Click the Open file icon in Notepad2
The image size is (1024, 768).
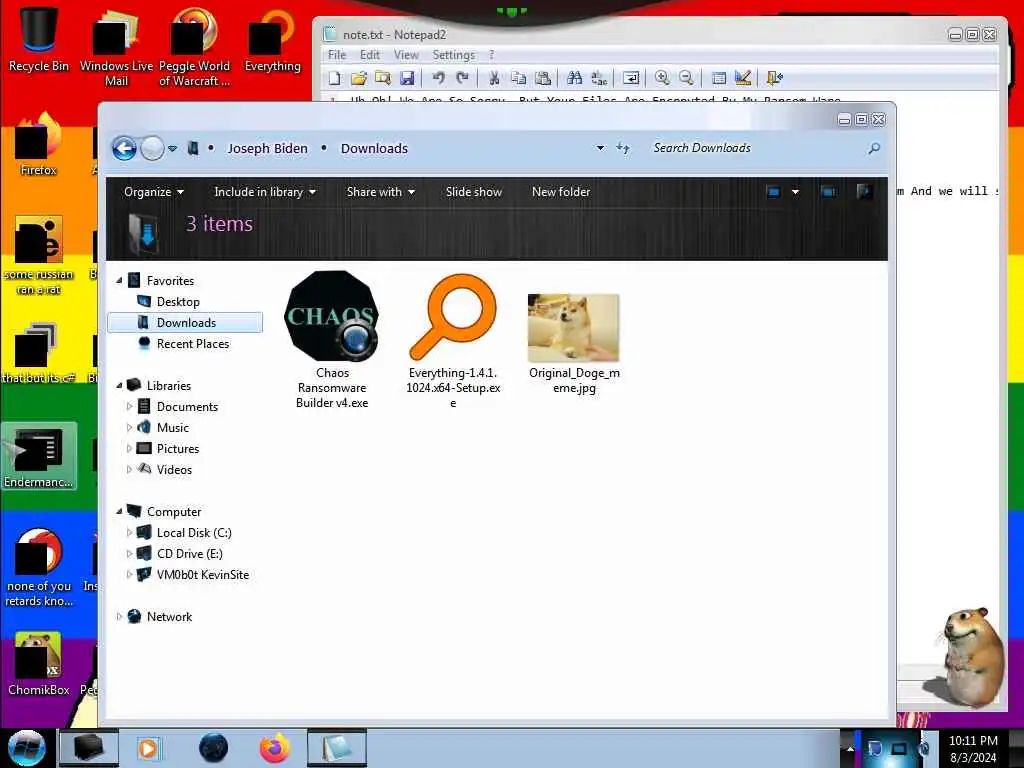[x=359, y=78]
